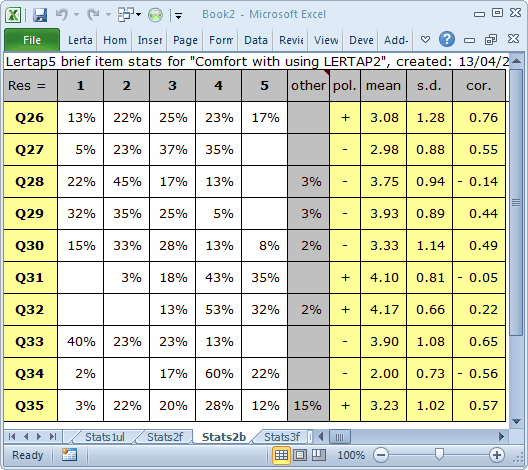Restore down the workbook window

click(x=491, y=39)
